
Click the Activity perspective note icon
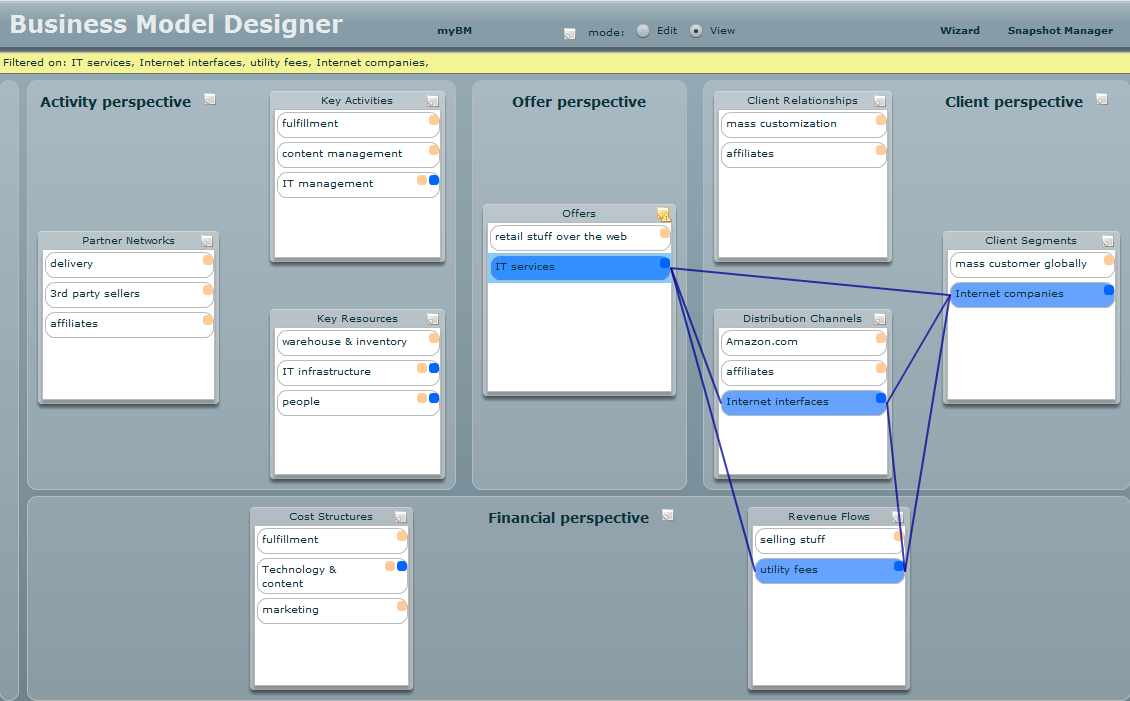point(210,99)
